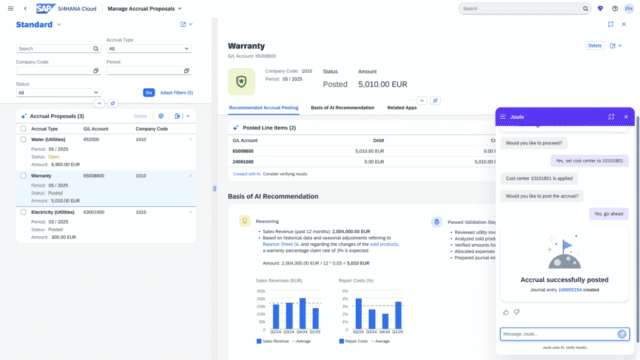
Task: Click the SAP logo
Action: tap(45, 8)
